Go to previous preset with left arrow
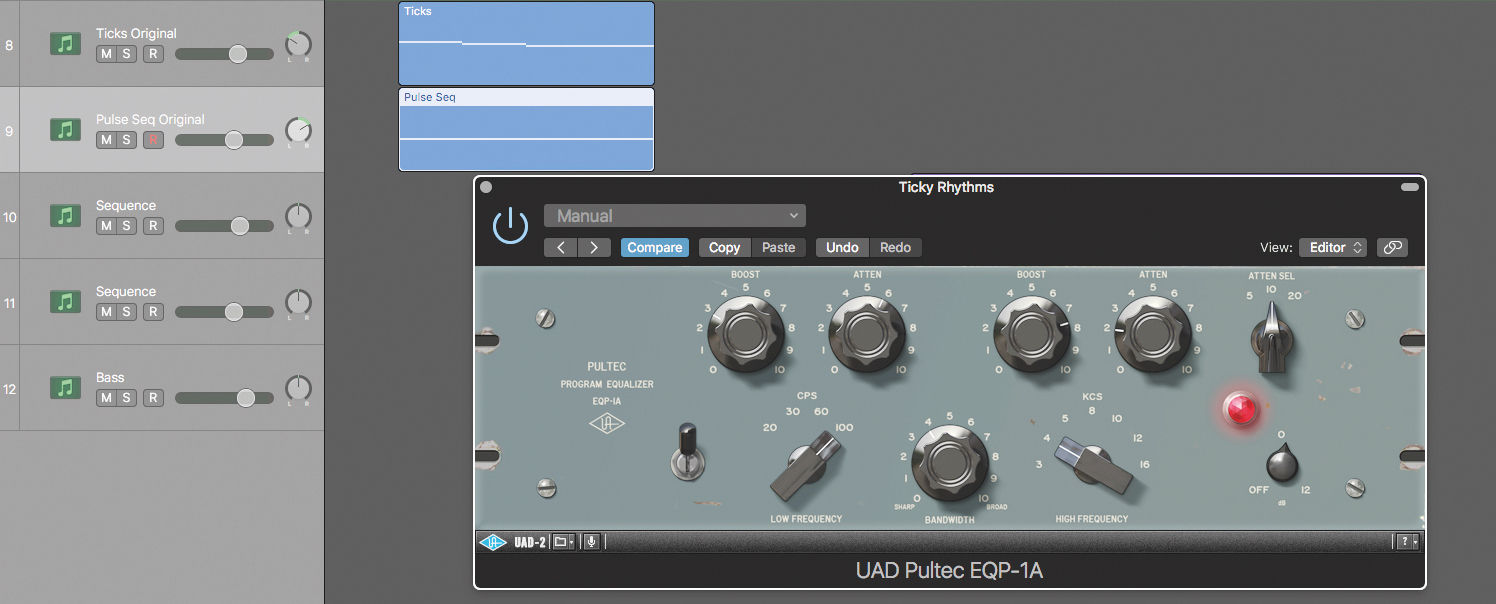The image size is (1496, 604). (x=561, y=247)
